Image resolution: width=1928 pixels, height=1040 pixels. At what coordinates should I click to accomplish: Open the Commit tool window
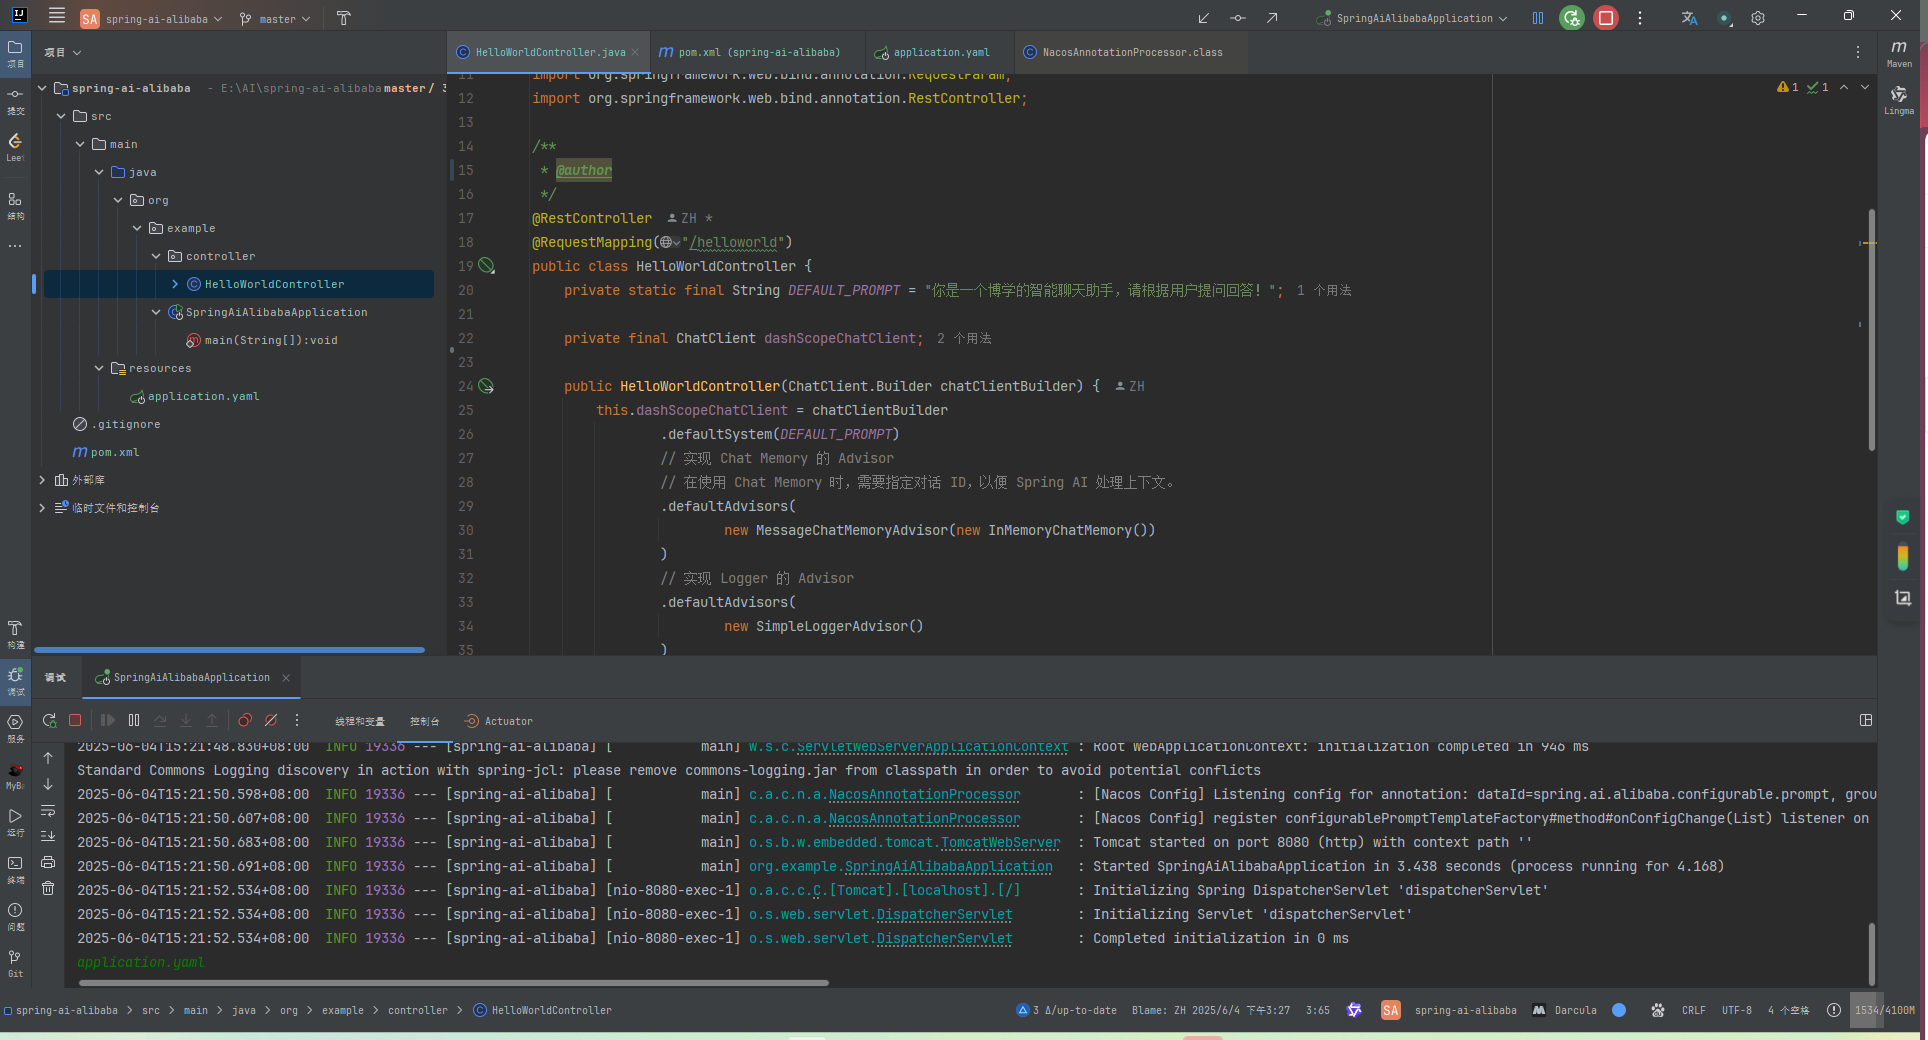(x=15, y=100)
